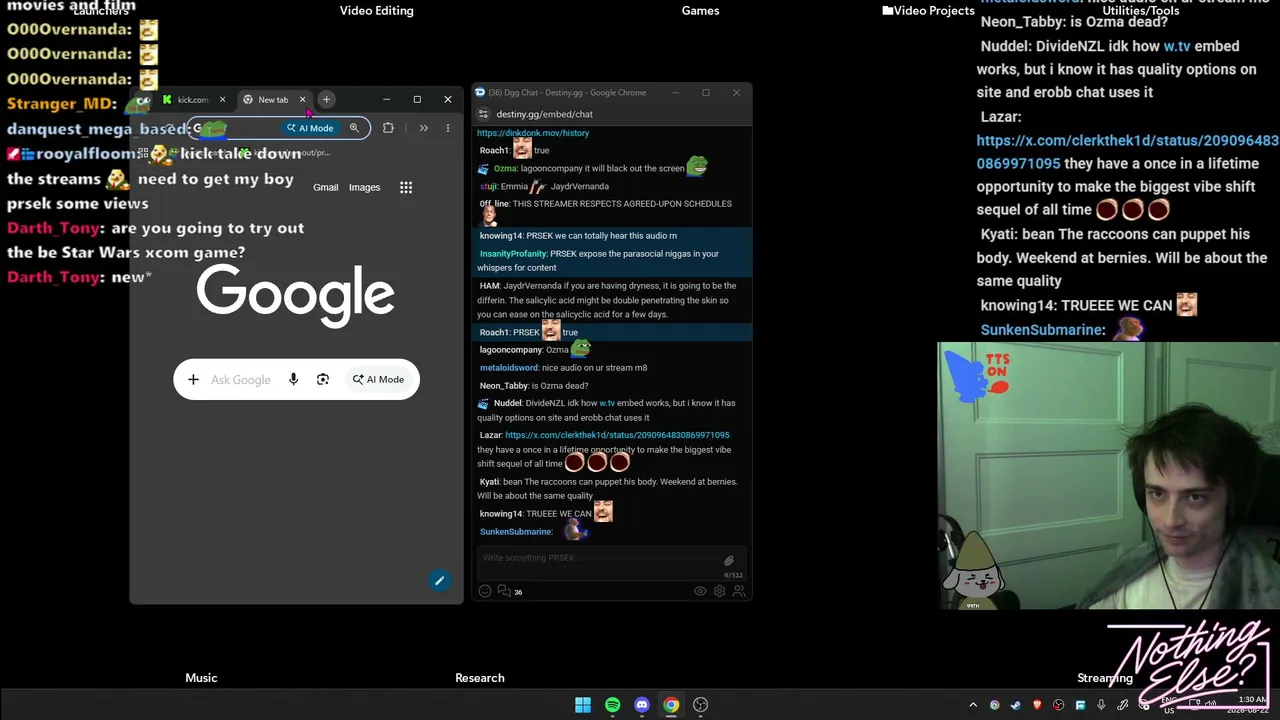Open Spotify from the taskbar

[x=612, y=705]
